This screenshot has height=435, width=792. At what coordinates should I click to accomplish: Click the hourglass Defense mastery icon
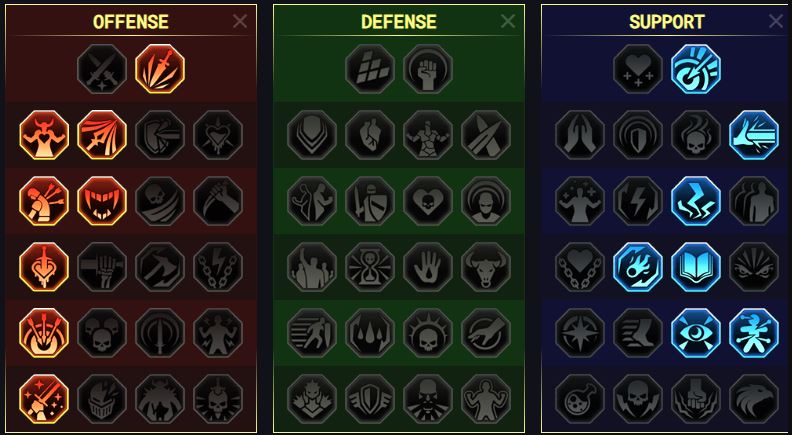[370, 267]
